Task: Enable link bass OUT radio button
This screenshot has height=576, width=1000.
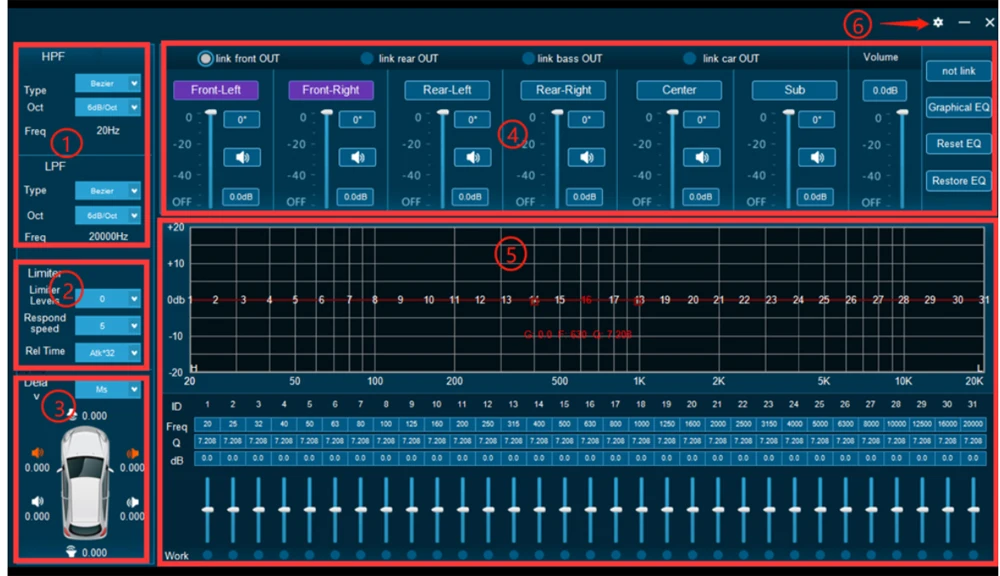Action: pos(528,59)
